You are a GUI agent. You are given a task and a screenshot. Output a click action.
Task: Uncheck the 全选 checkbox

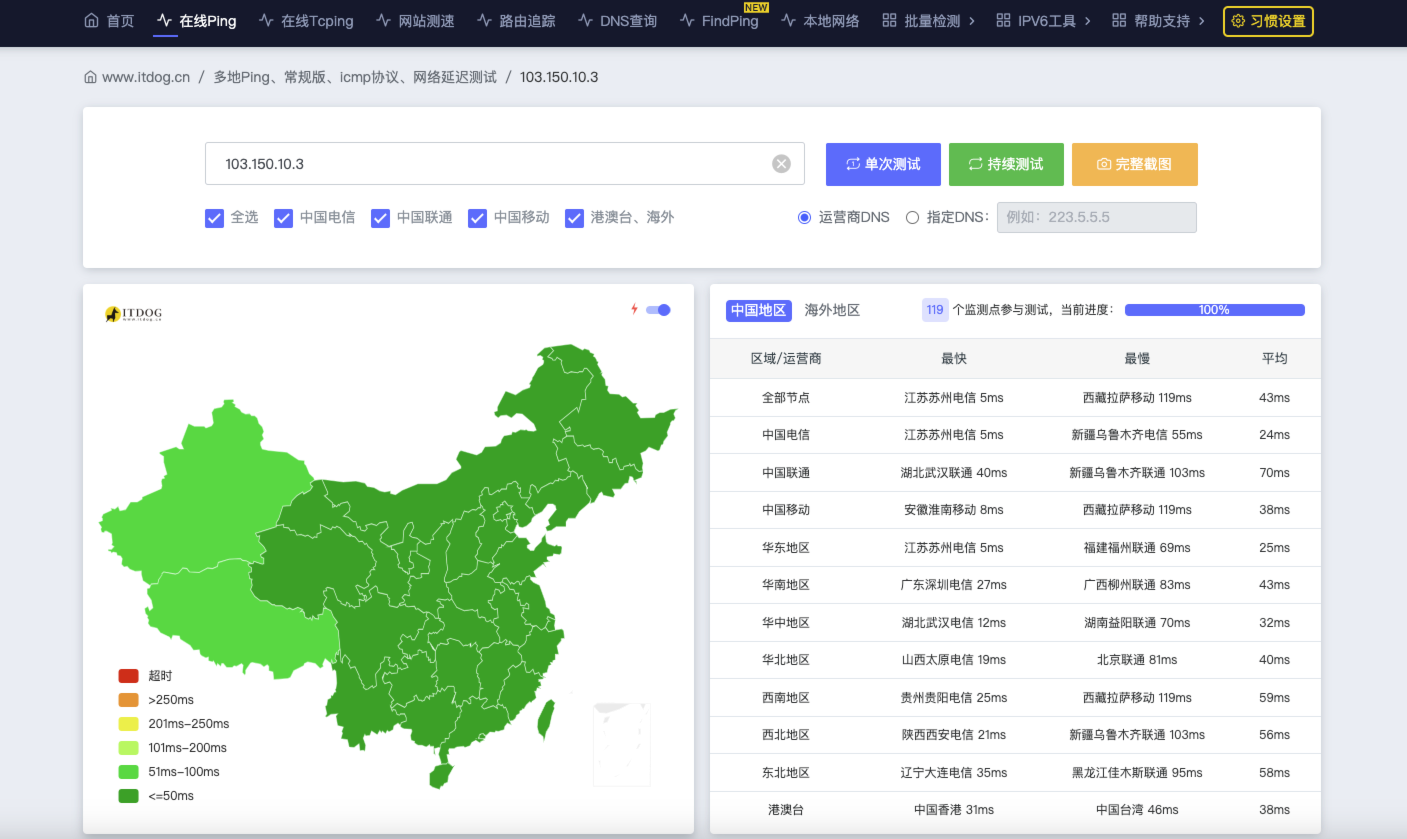(x=214, y=218)
